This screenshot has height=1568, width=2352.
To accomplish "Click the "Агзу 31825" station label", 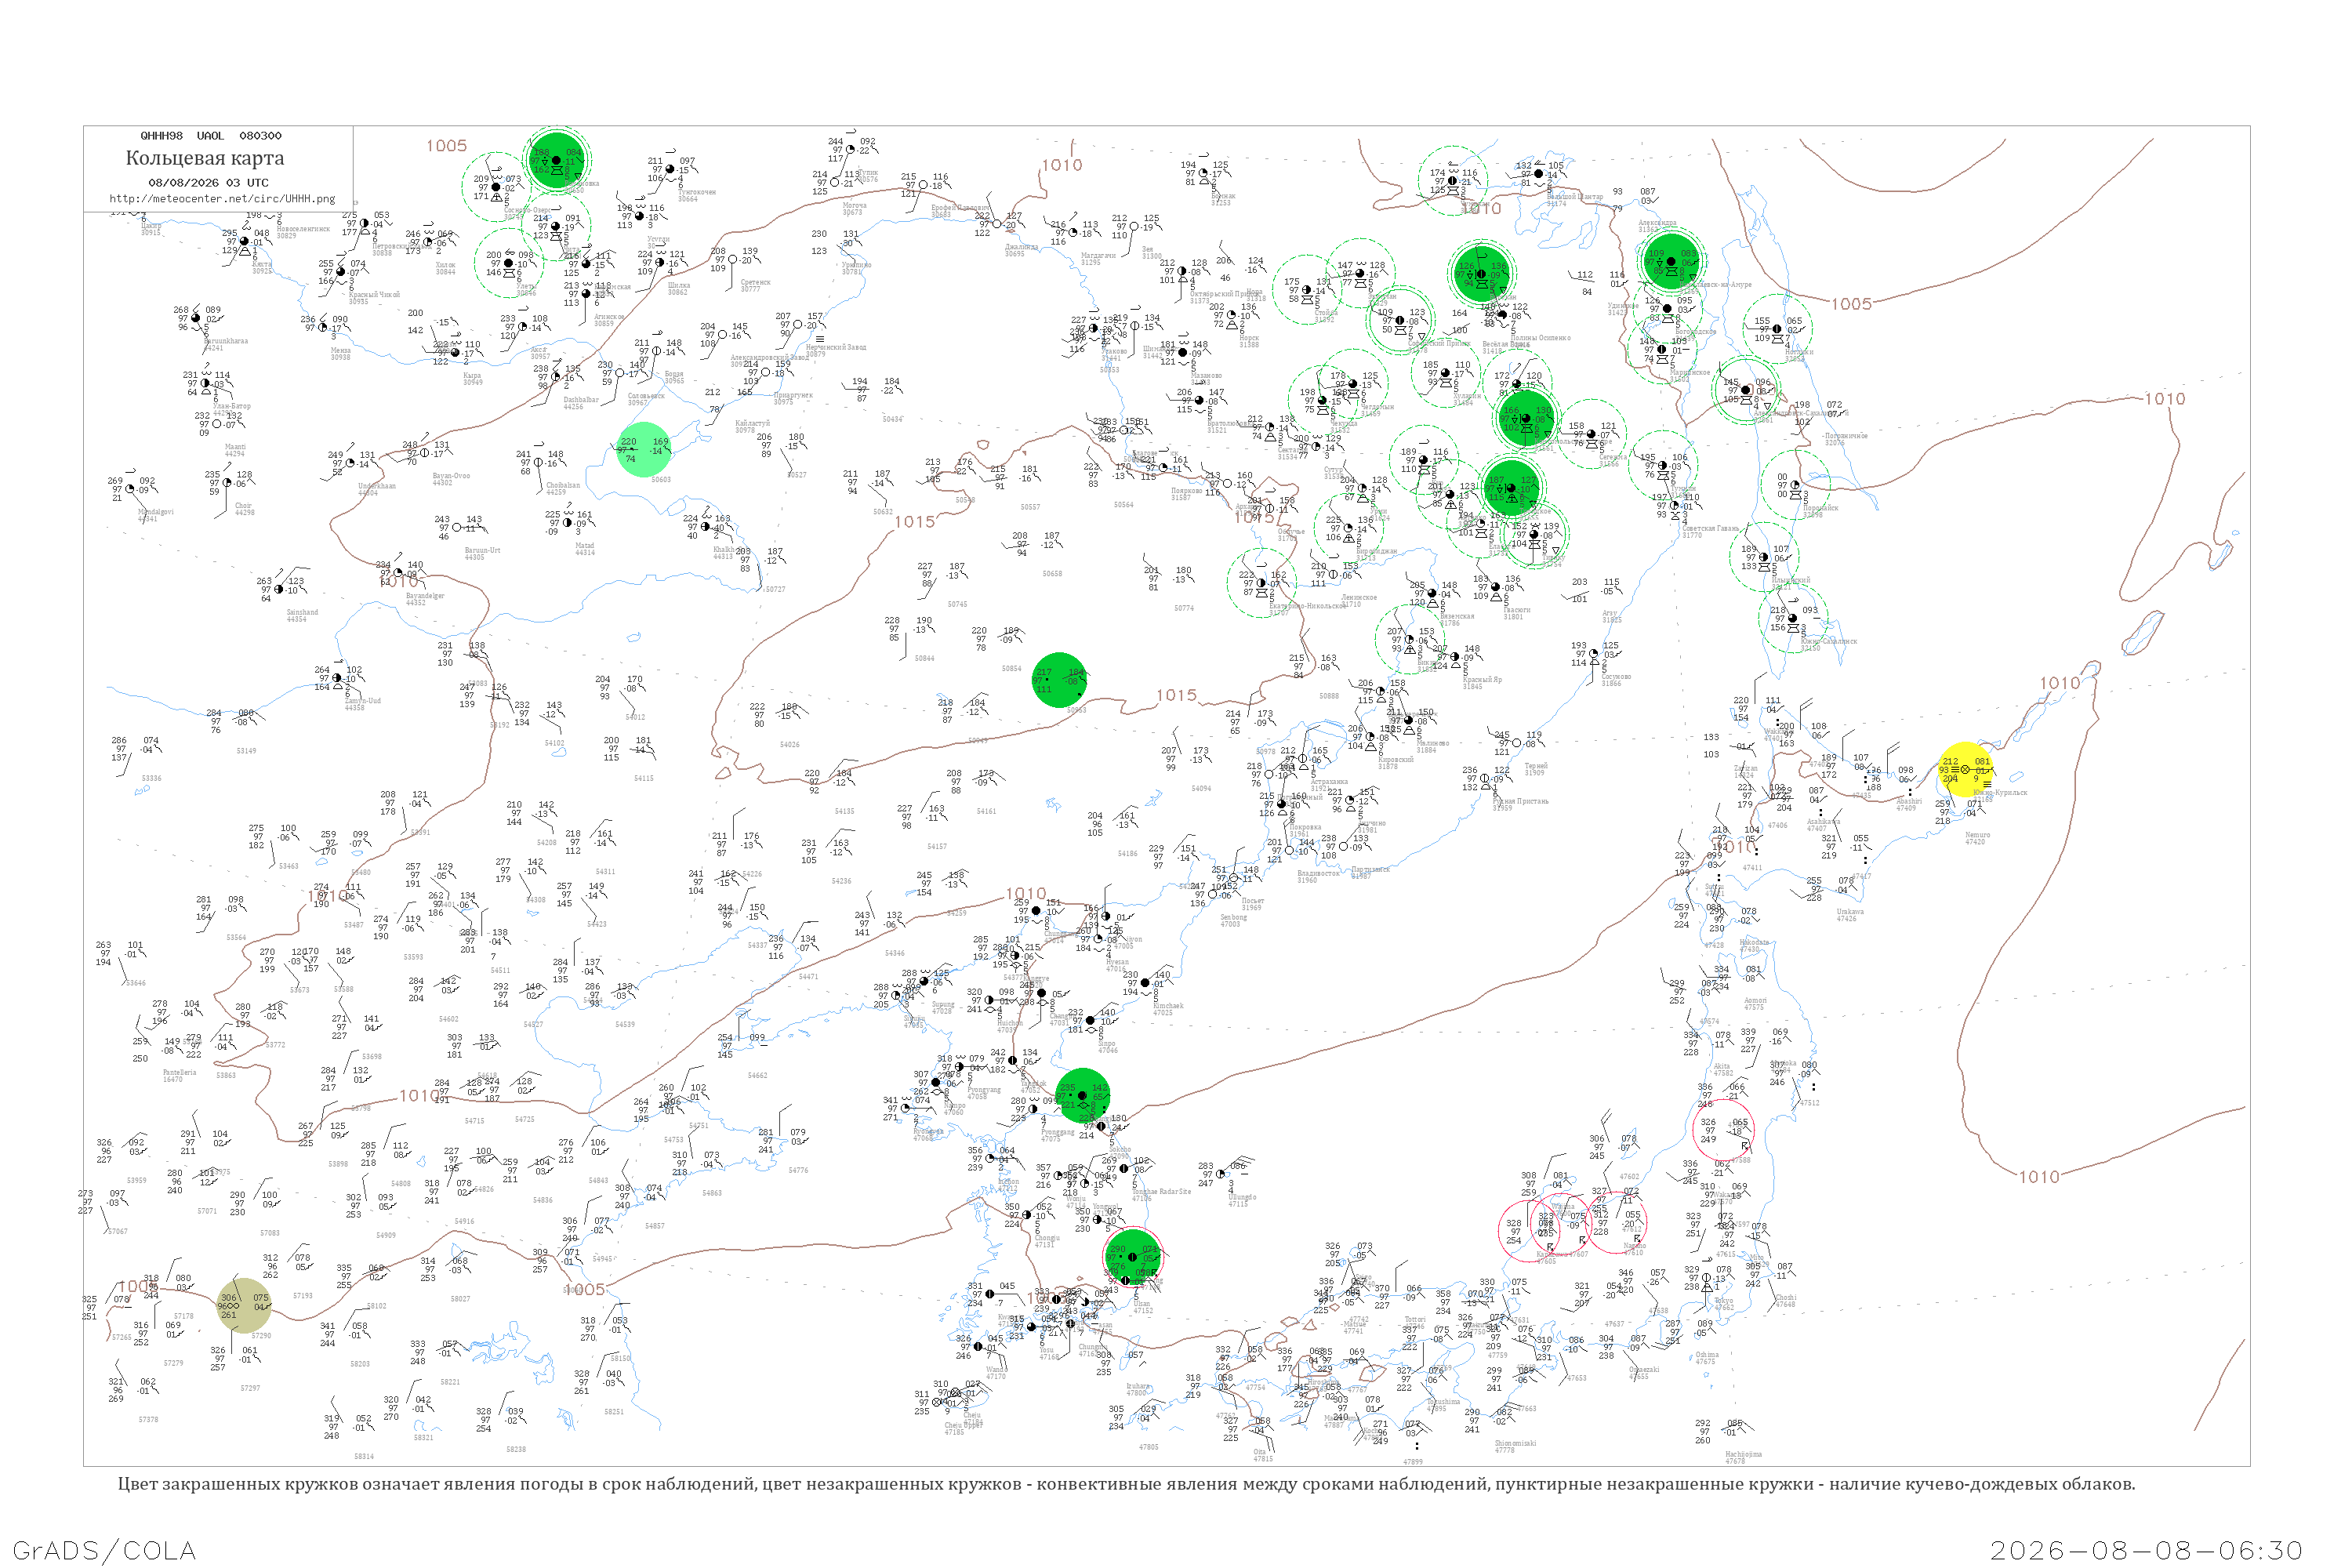I will click(1611, 616).
